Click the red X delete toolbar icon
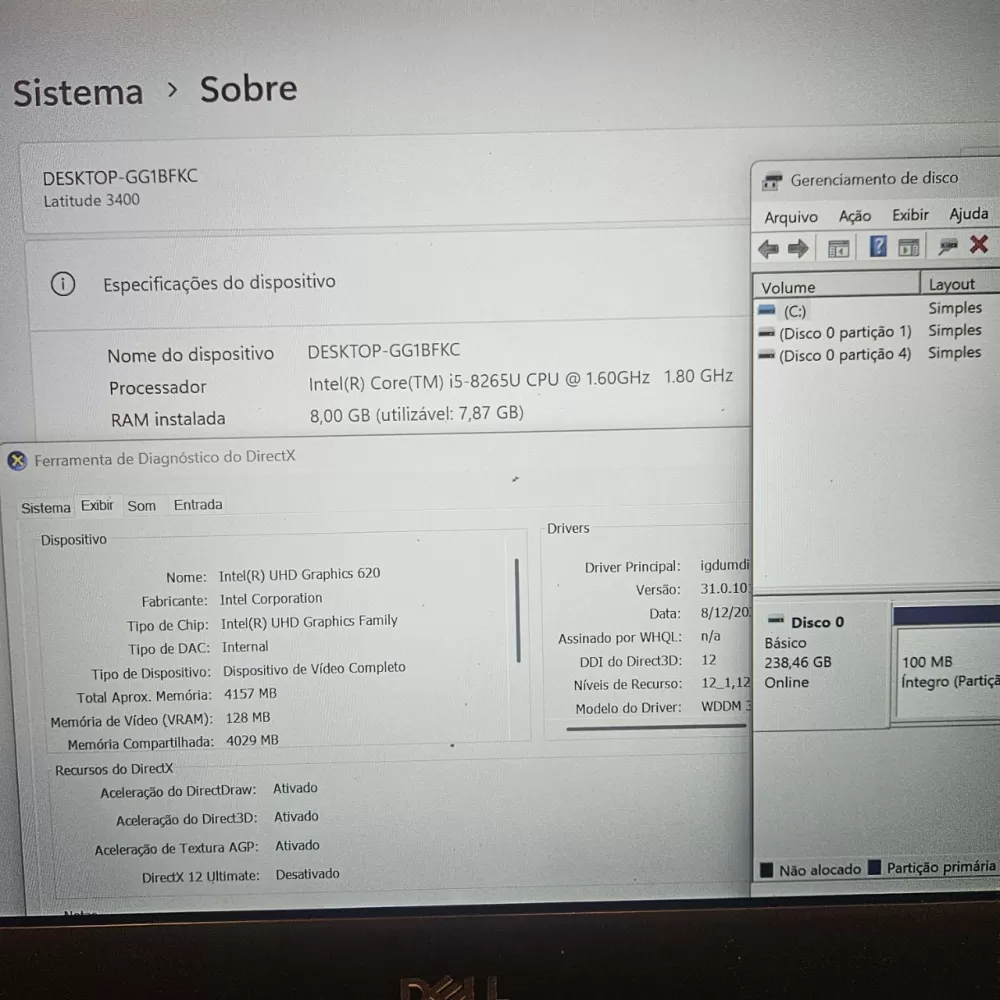Screen dimensions: 1000x1000 (979, 244)
